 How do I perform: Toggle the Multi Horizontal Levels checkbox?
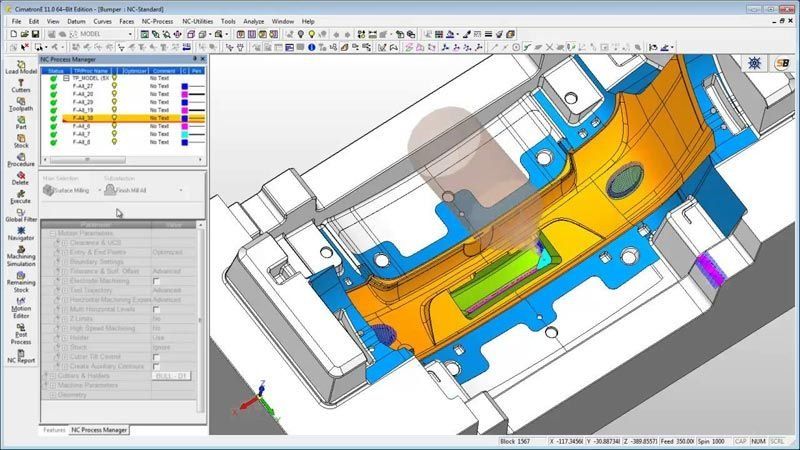(x=156, y=309)
